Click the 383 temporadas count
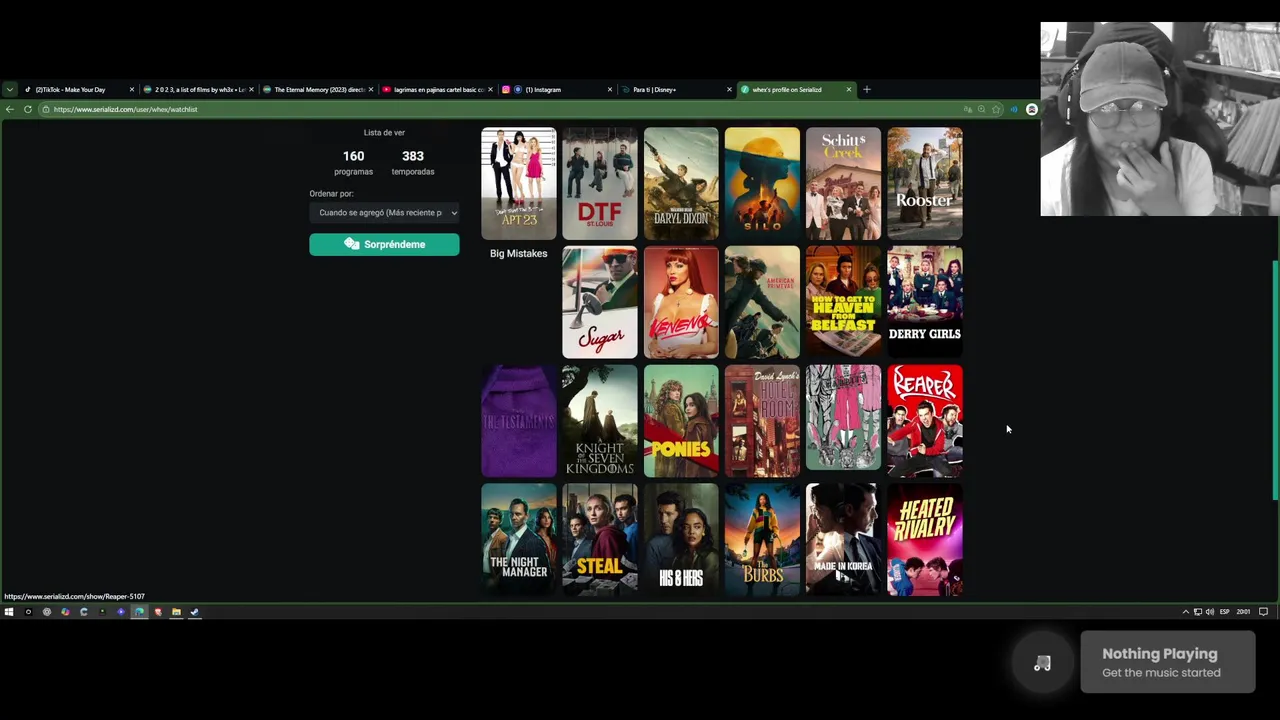Viewport: 1280px width, 720px height. (x=413, y=163)
